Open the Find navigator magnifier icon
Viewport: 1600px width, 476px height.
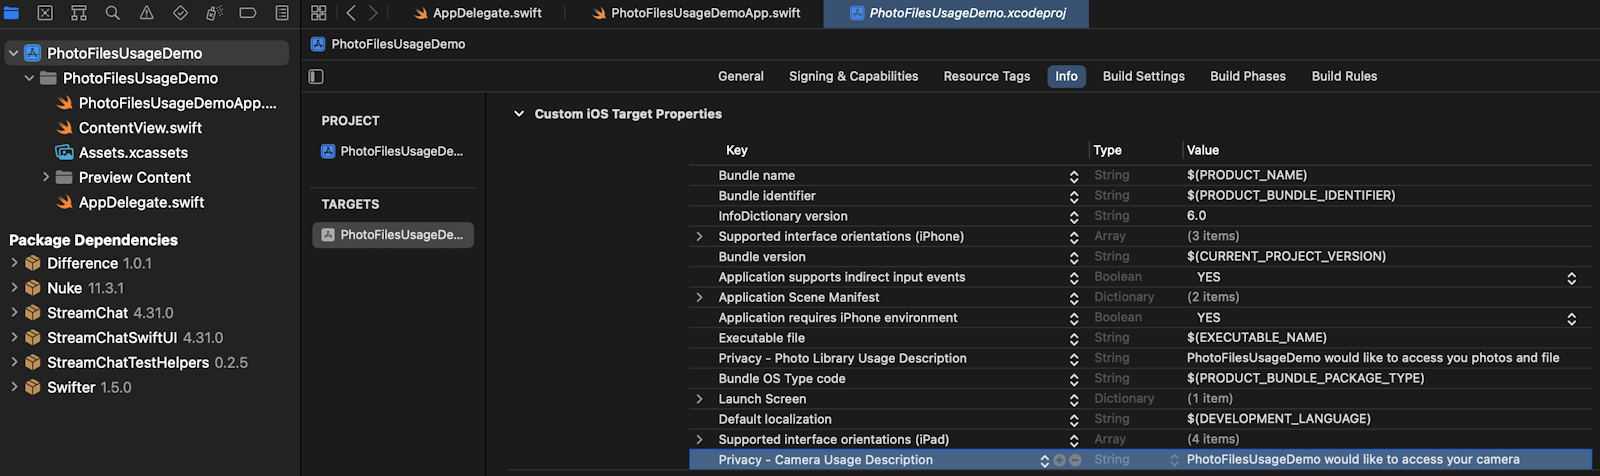tap(113, 13)
